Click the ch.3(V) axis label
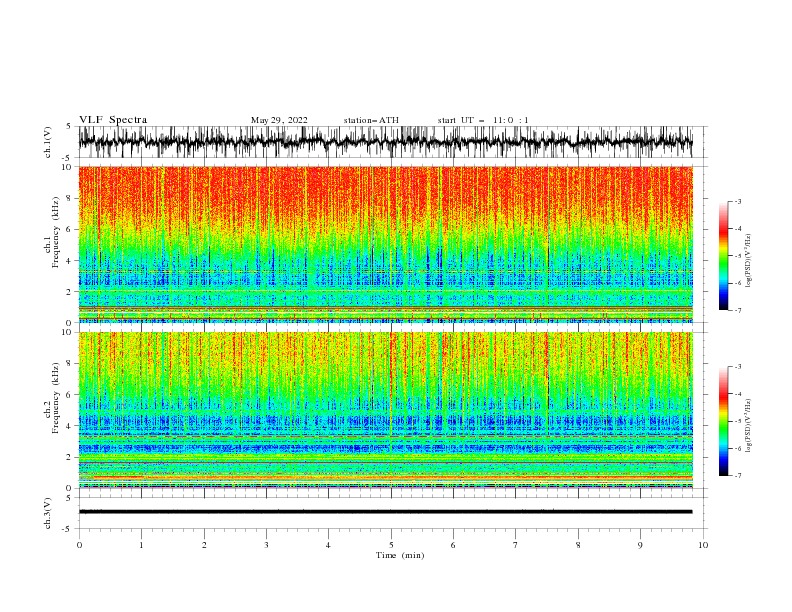The width and height of the screenshot is (792, 612). (x=48, y=513)
